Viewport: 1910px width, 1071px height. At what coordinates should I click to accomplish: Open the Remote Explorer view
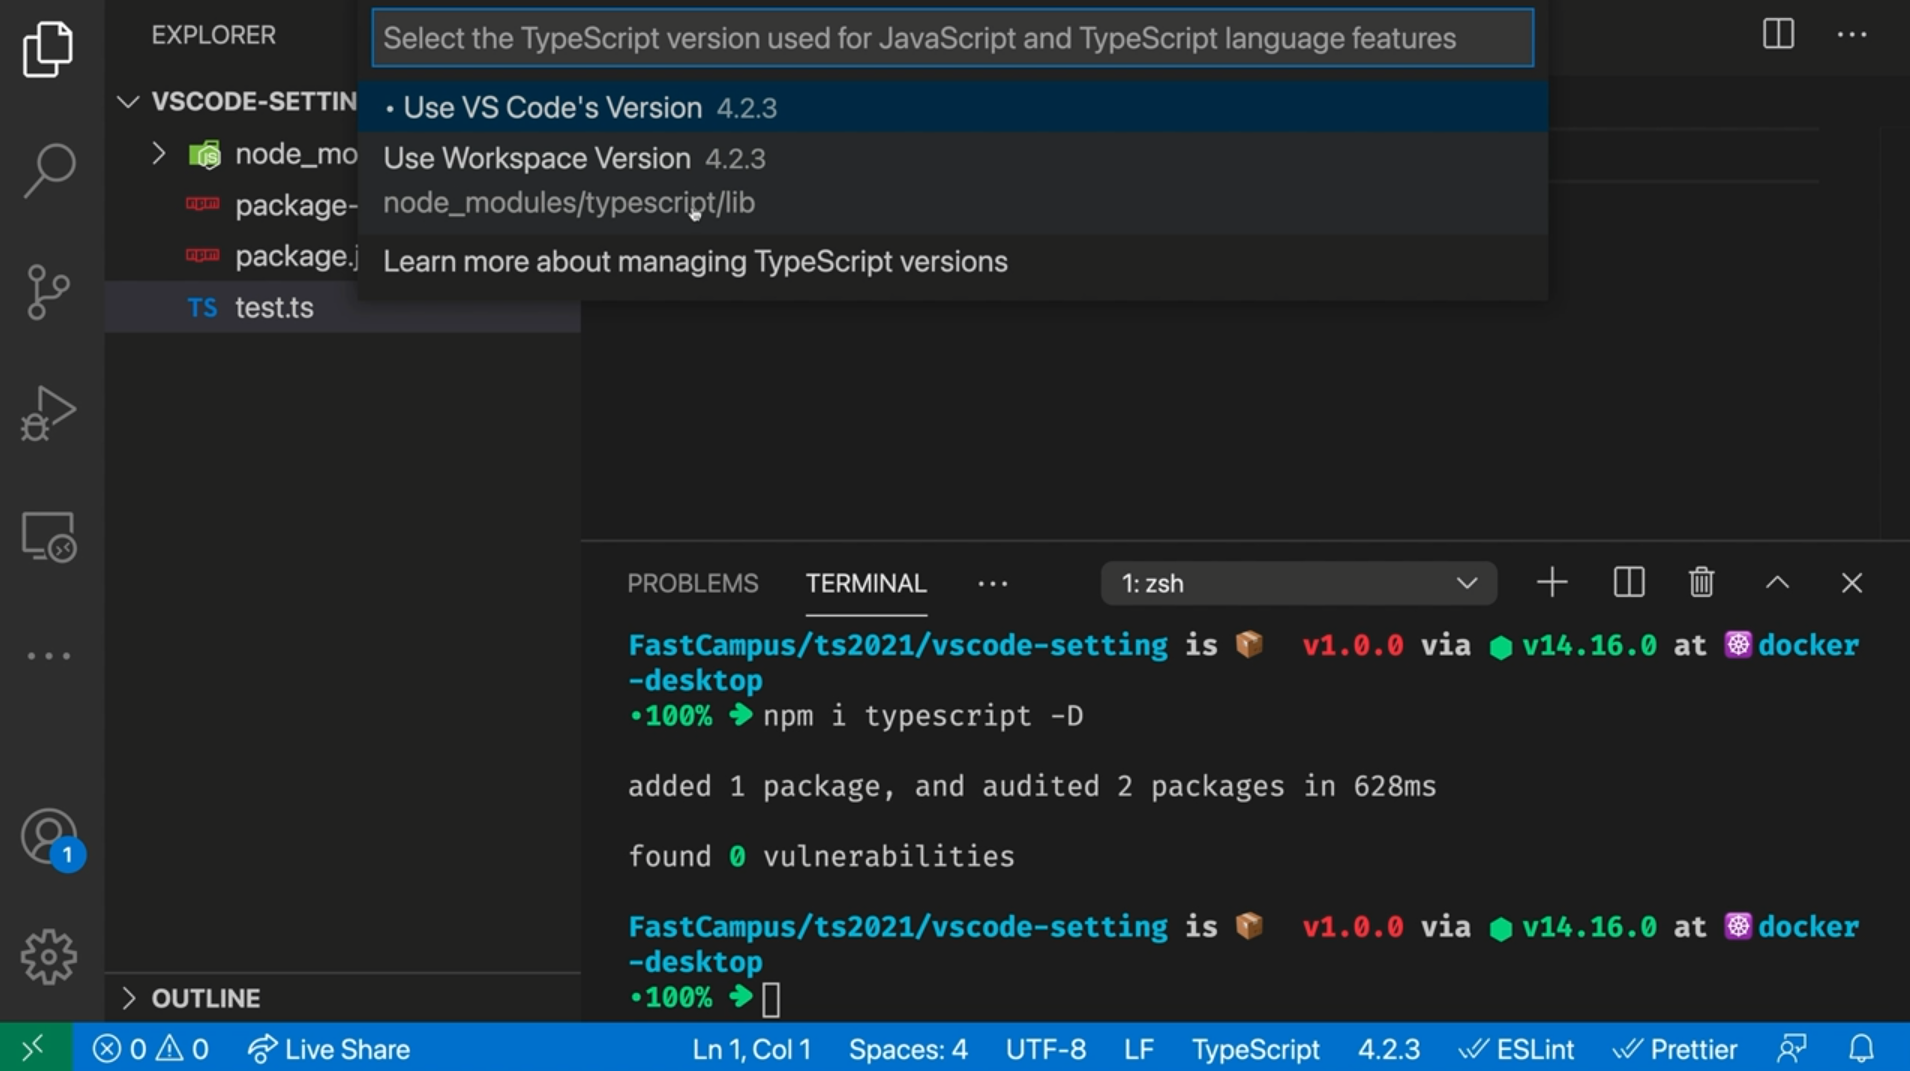point(48,537)
